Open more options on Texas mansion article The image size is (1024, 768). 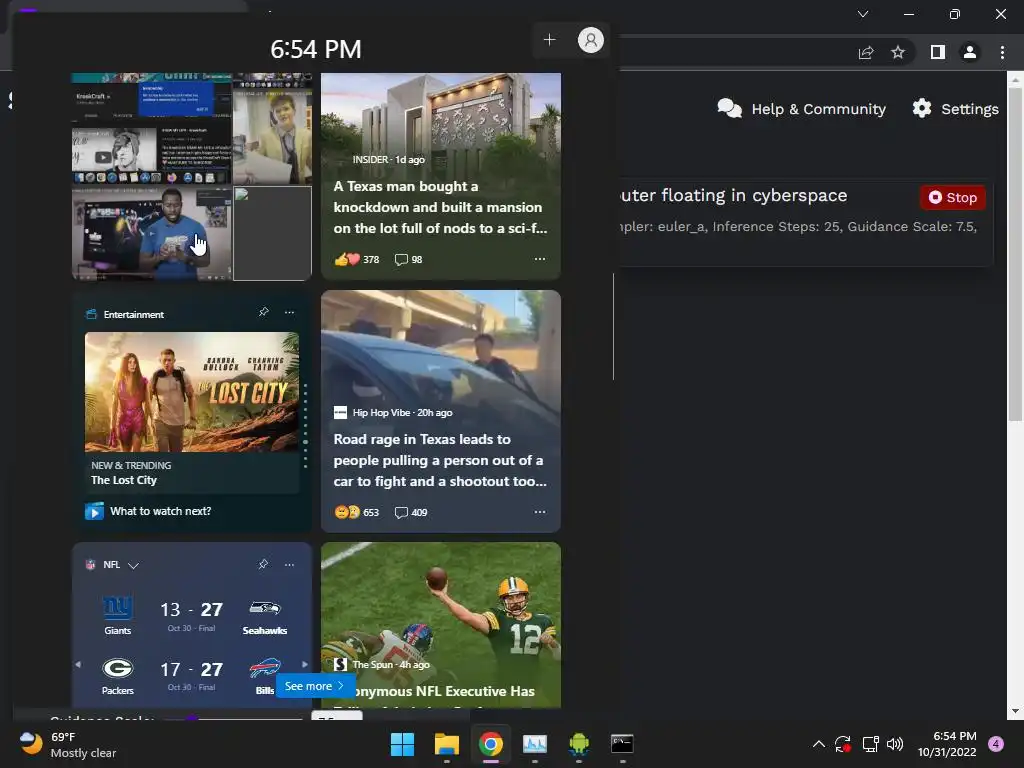539,259
